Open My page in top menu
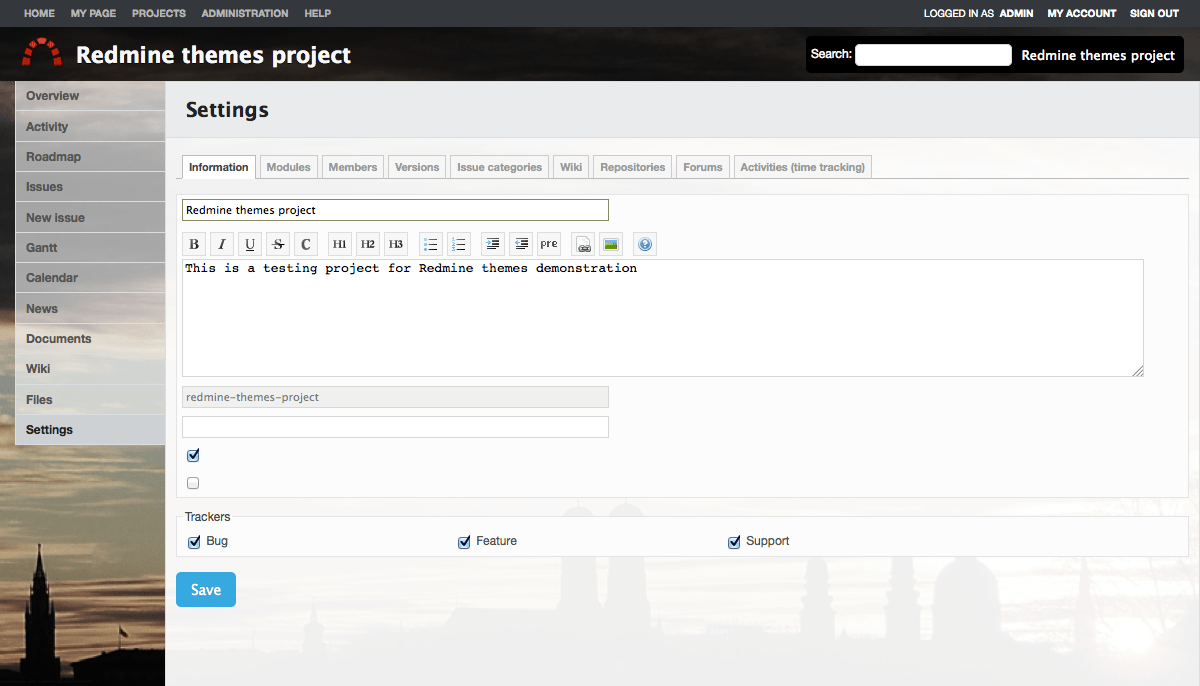The height and width of the screenshot is (686, 1200). (x=93, y=13)
